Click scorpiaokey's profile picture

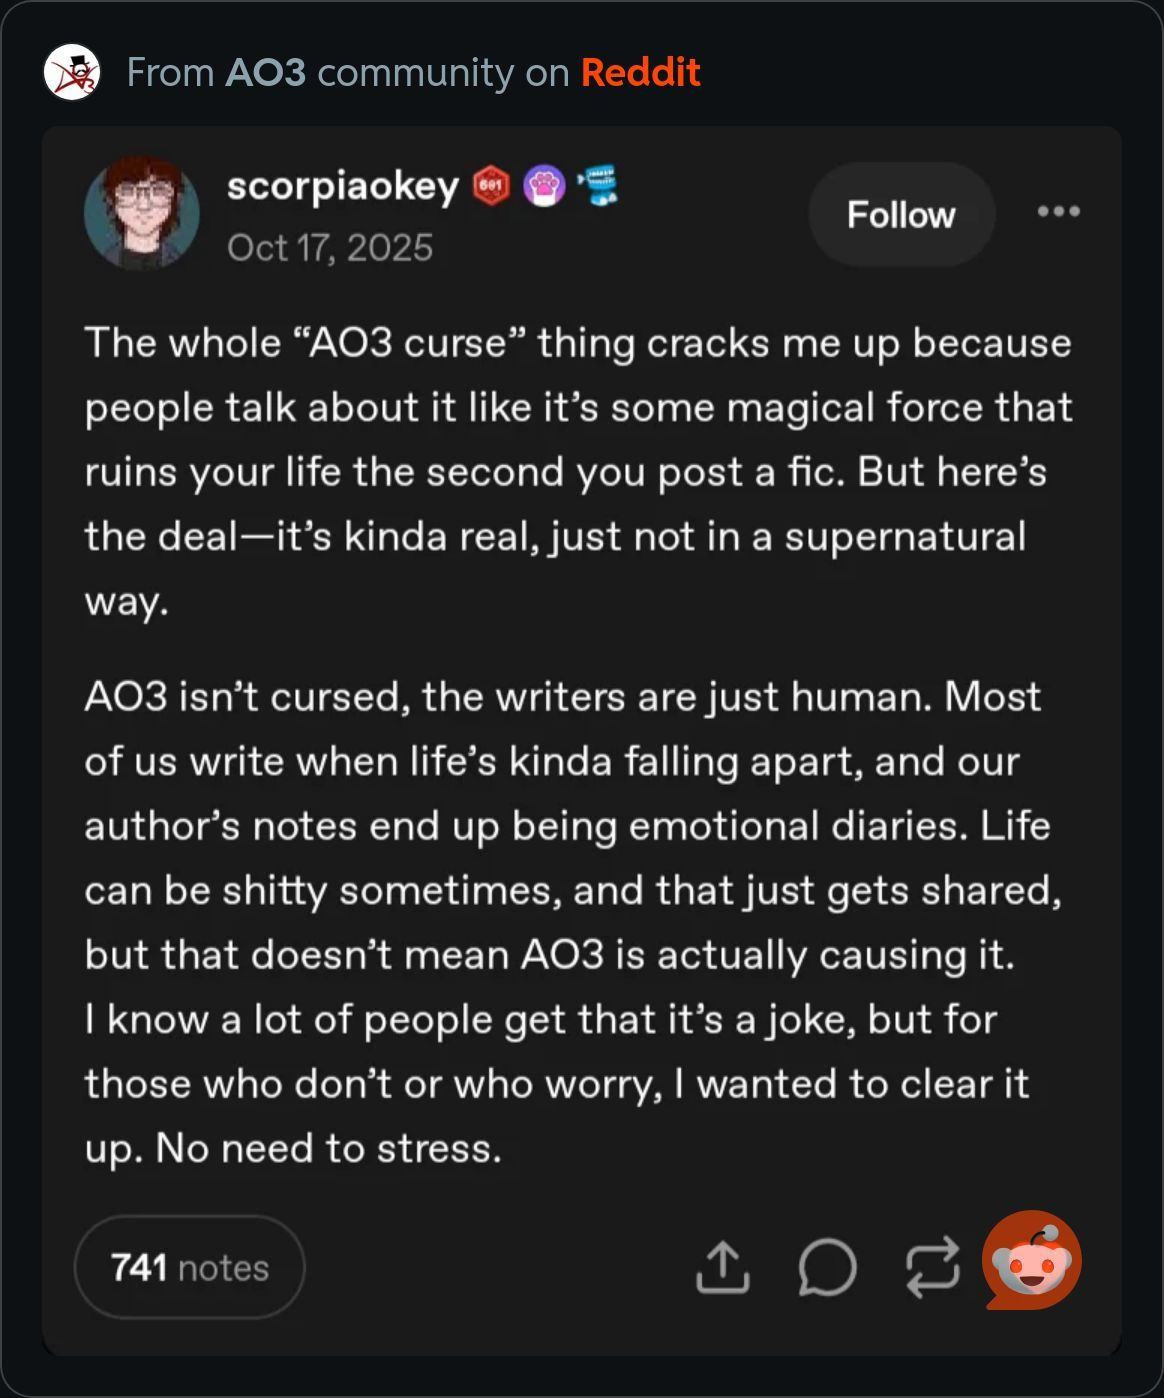(141, 212)
